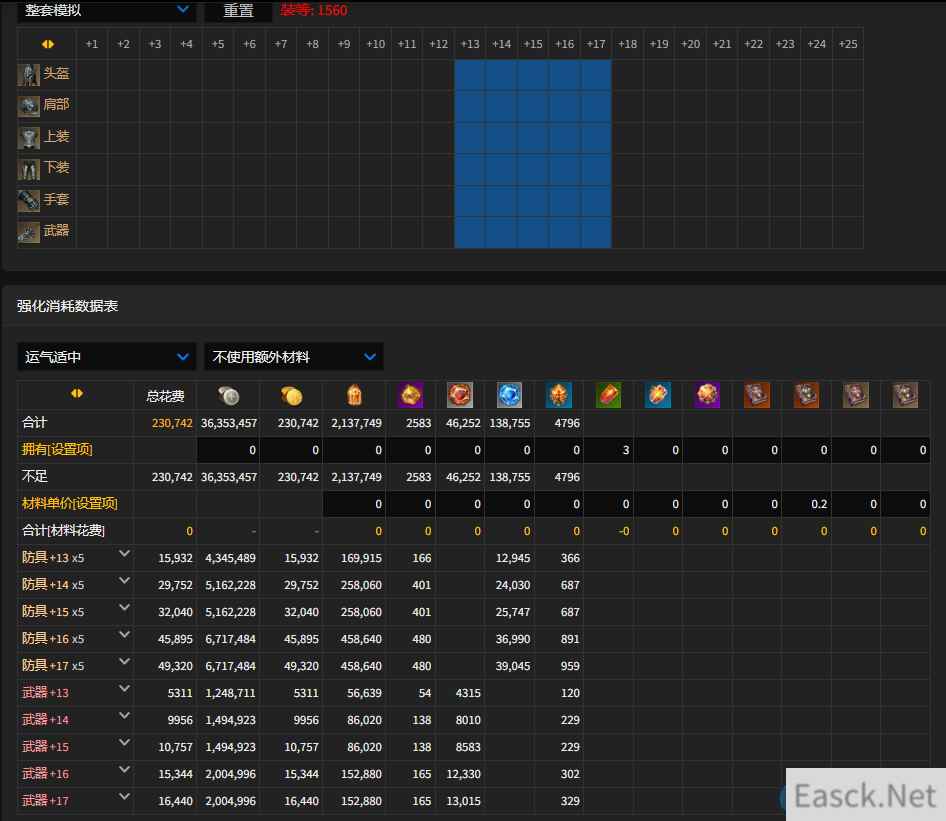Screen dimensions: 946x821
Task: Click the orange honor shard material icon
Action: pos(355,396)
